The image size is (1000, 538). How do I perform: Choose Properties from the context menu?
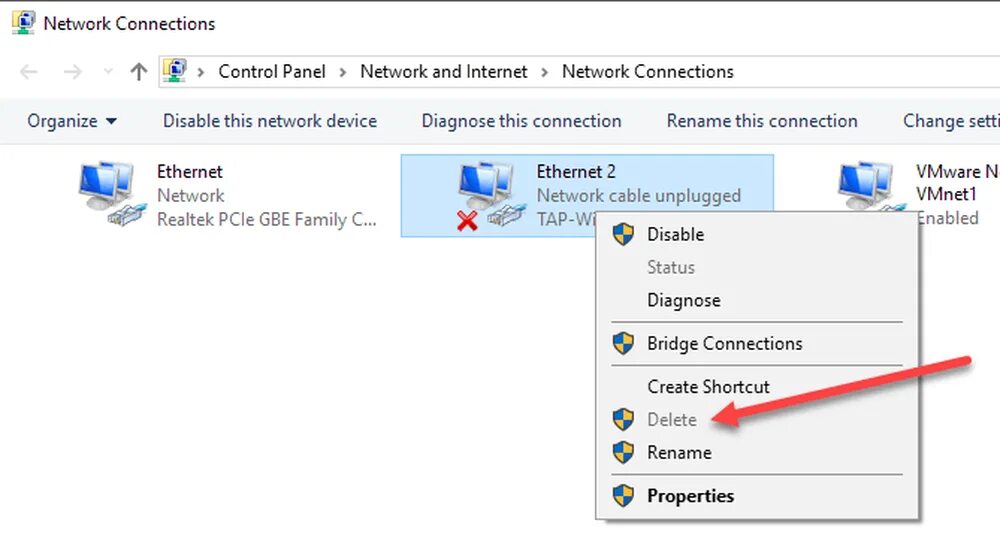(x=690, y=496)
